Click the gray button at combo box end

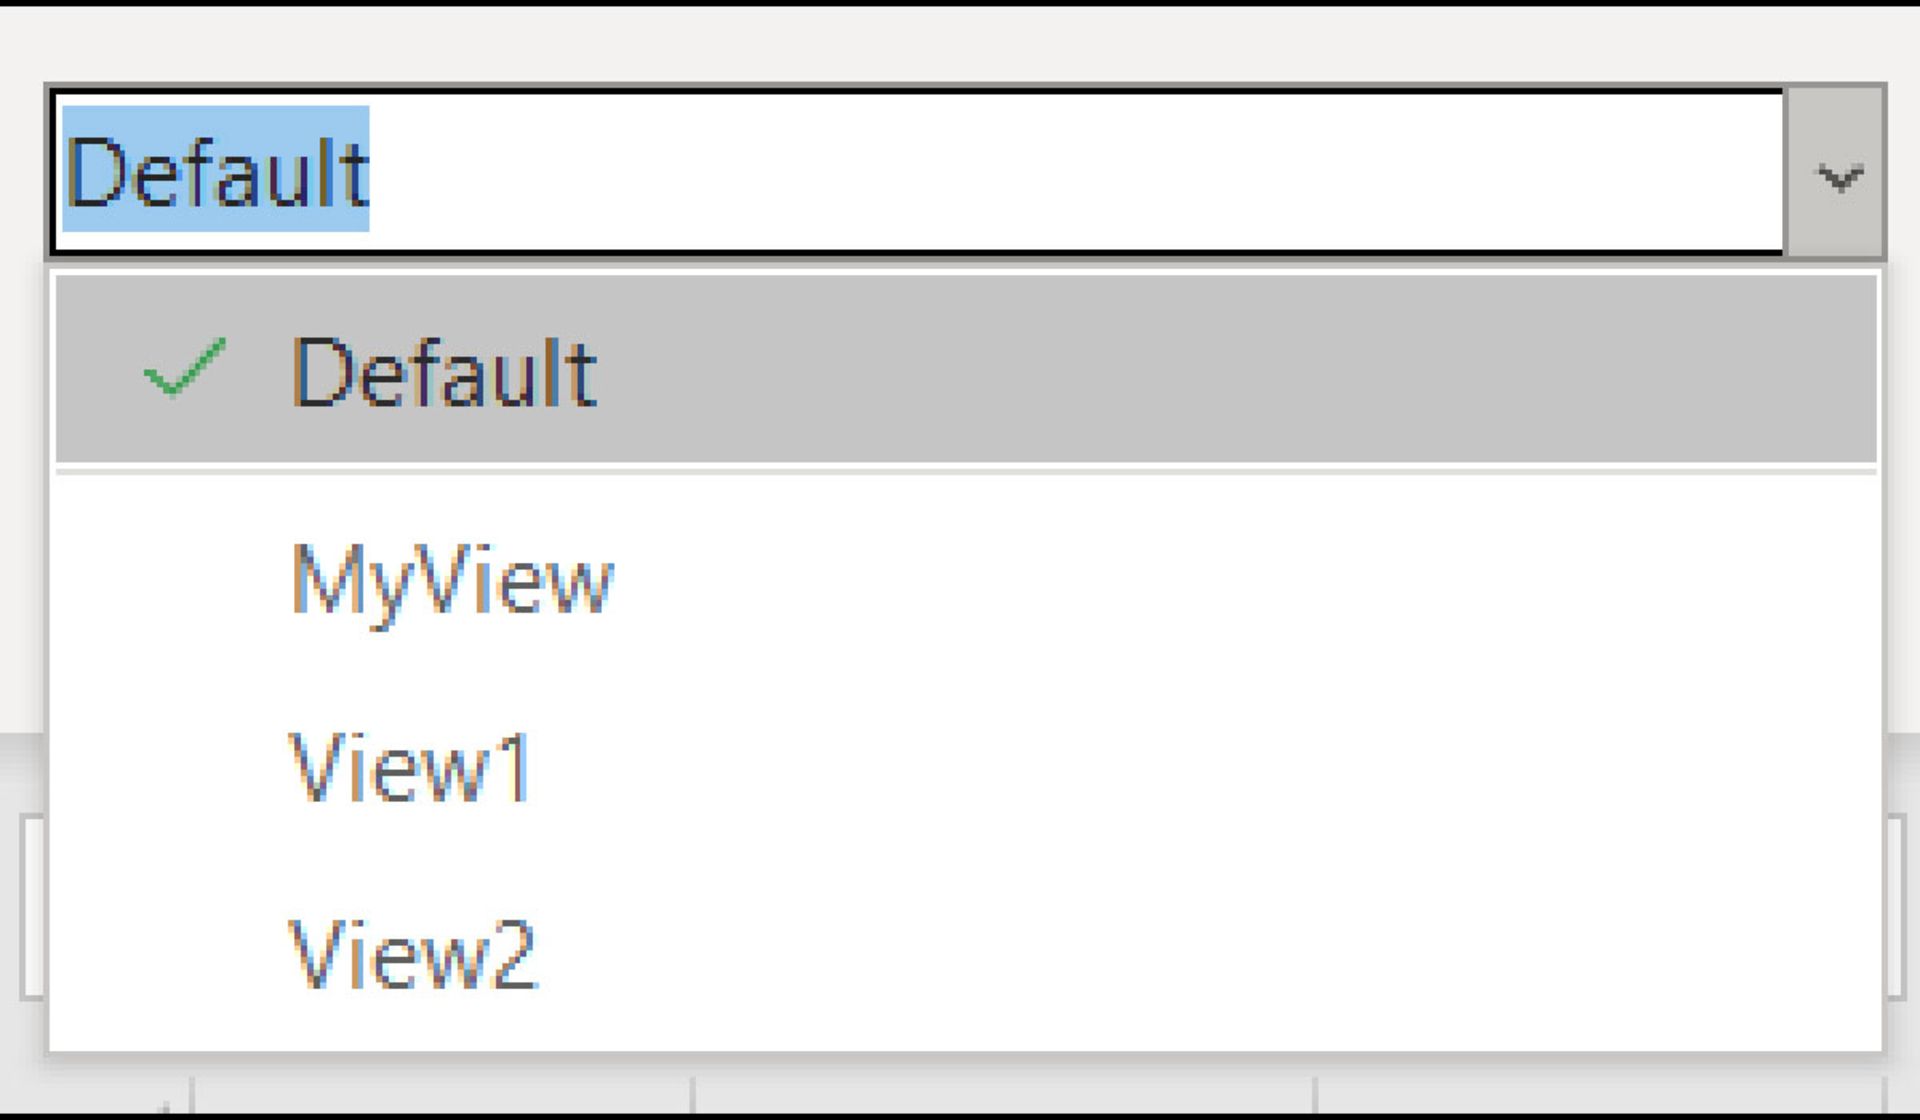click(x=1836, y=172)
